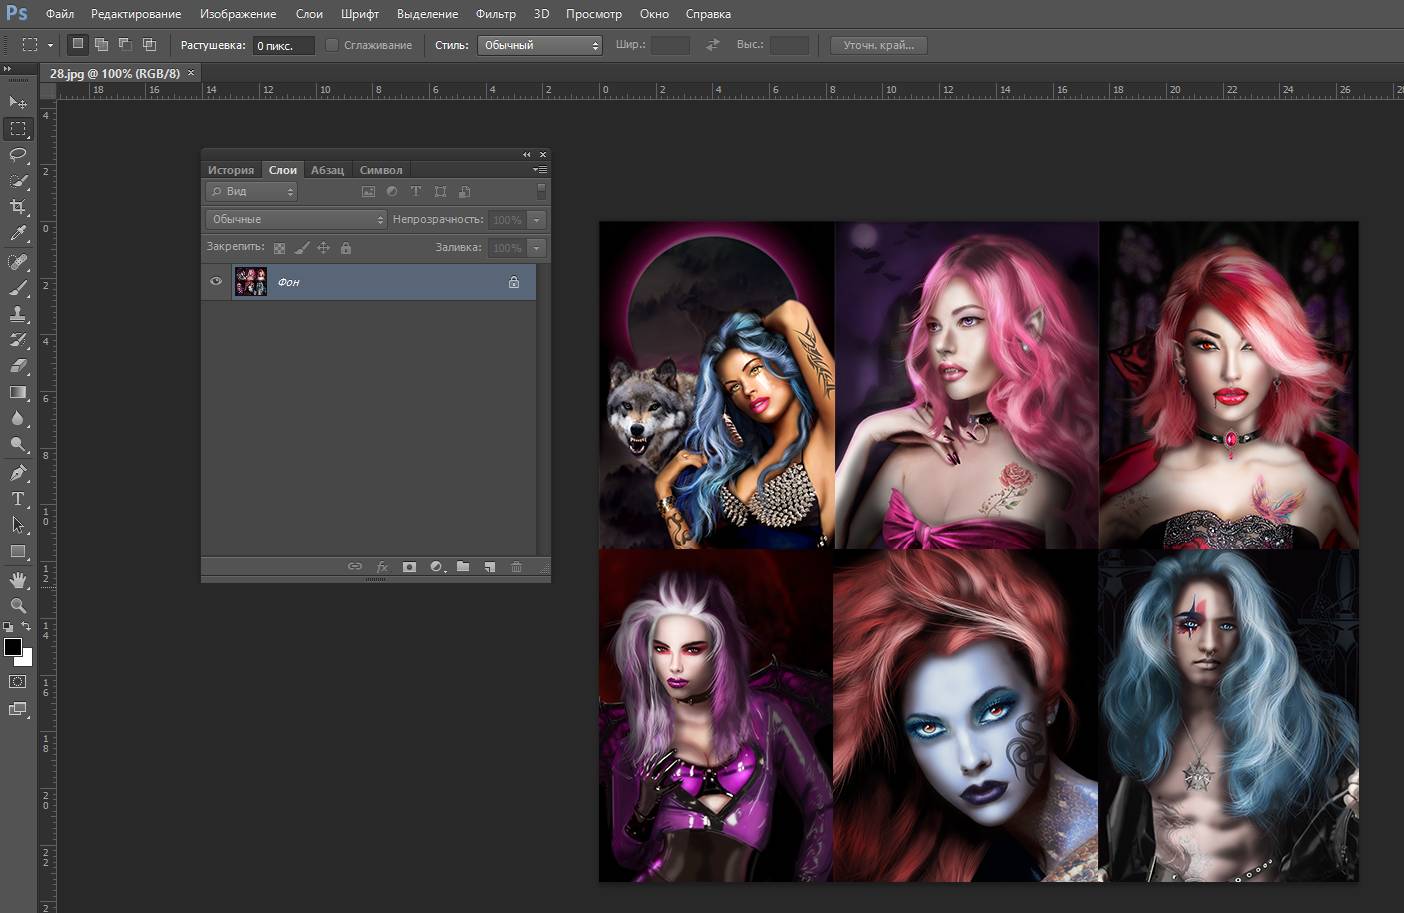Select the Crop tool

18,207
